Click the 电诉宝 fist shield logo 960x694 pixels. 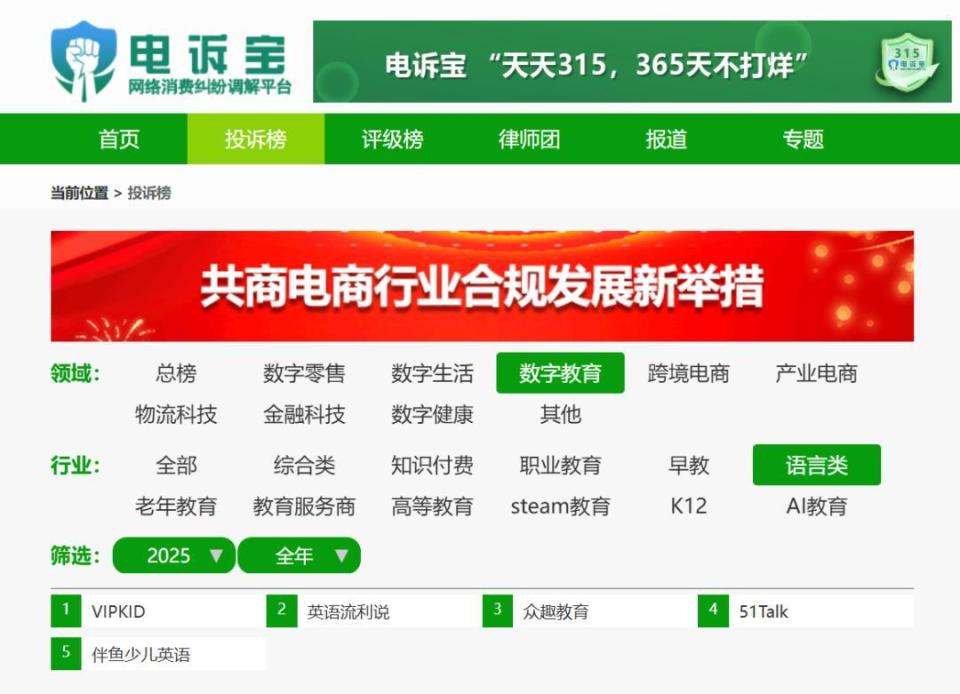(x=83, y=58)
